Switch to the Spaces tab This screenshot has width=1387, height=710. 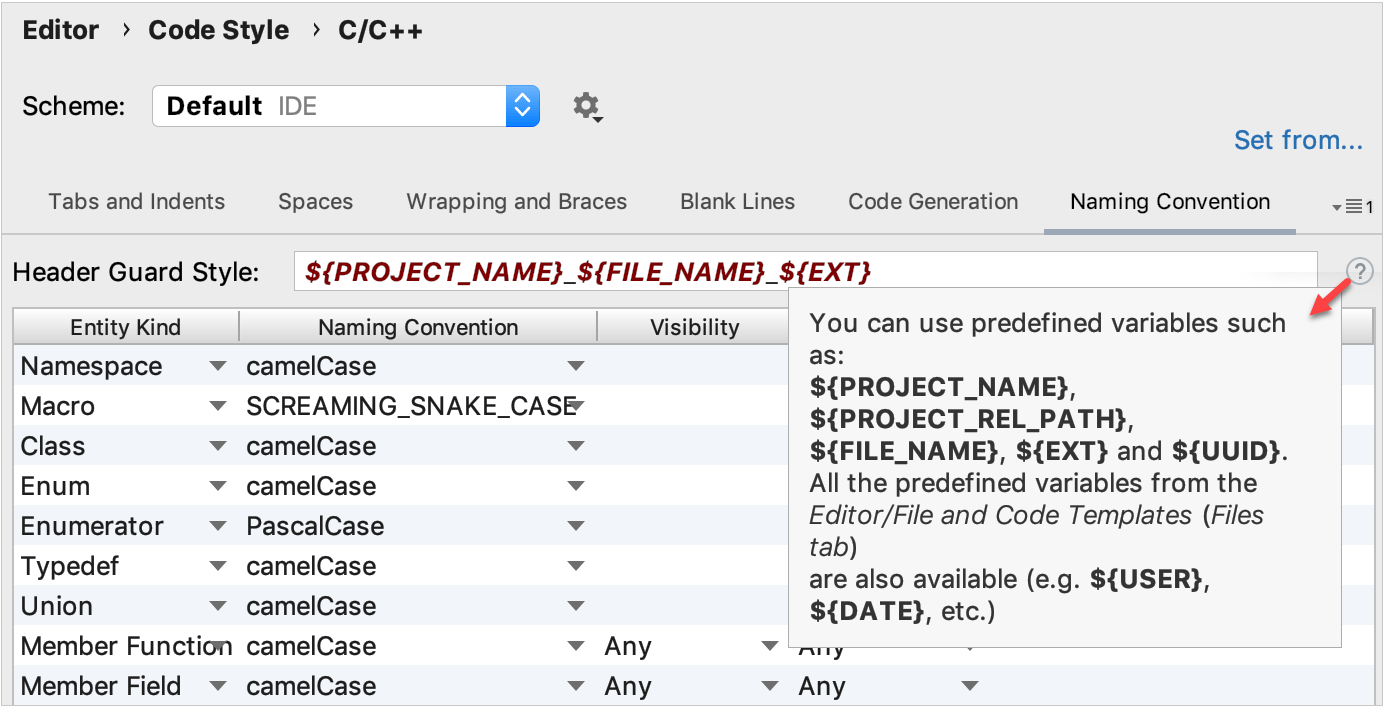click(x=315, y=201)
